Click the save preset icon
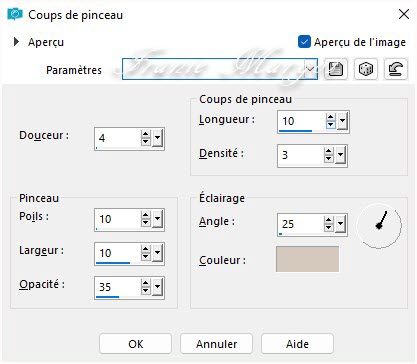 336,69
